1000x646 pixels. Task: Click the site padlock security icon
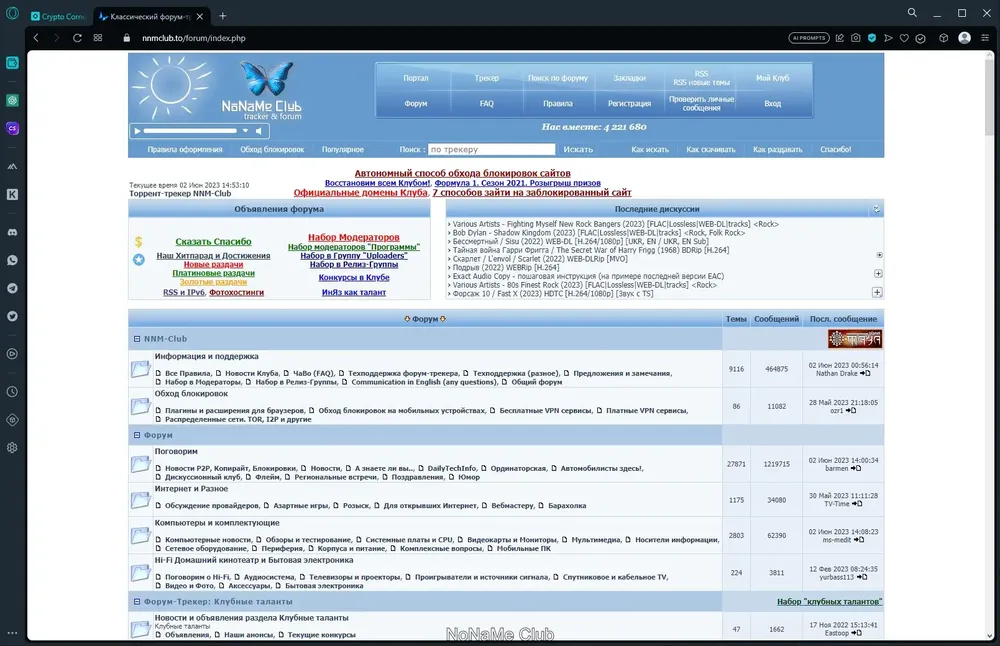pos(126,38)
